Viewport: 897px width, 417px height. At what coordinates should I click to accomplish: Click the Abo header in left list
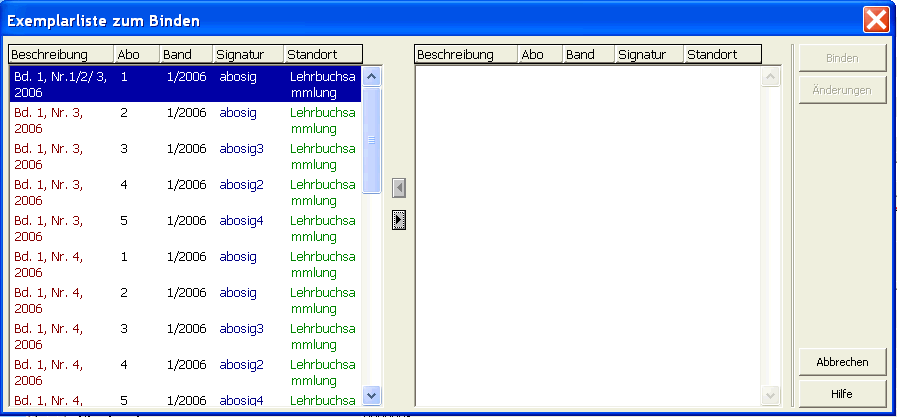(x=137, y=54)
